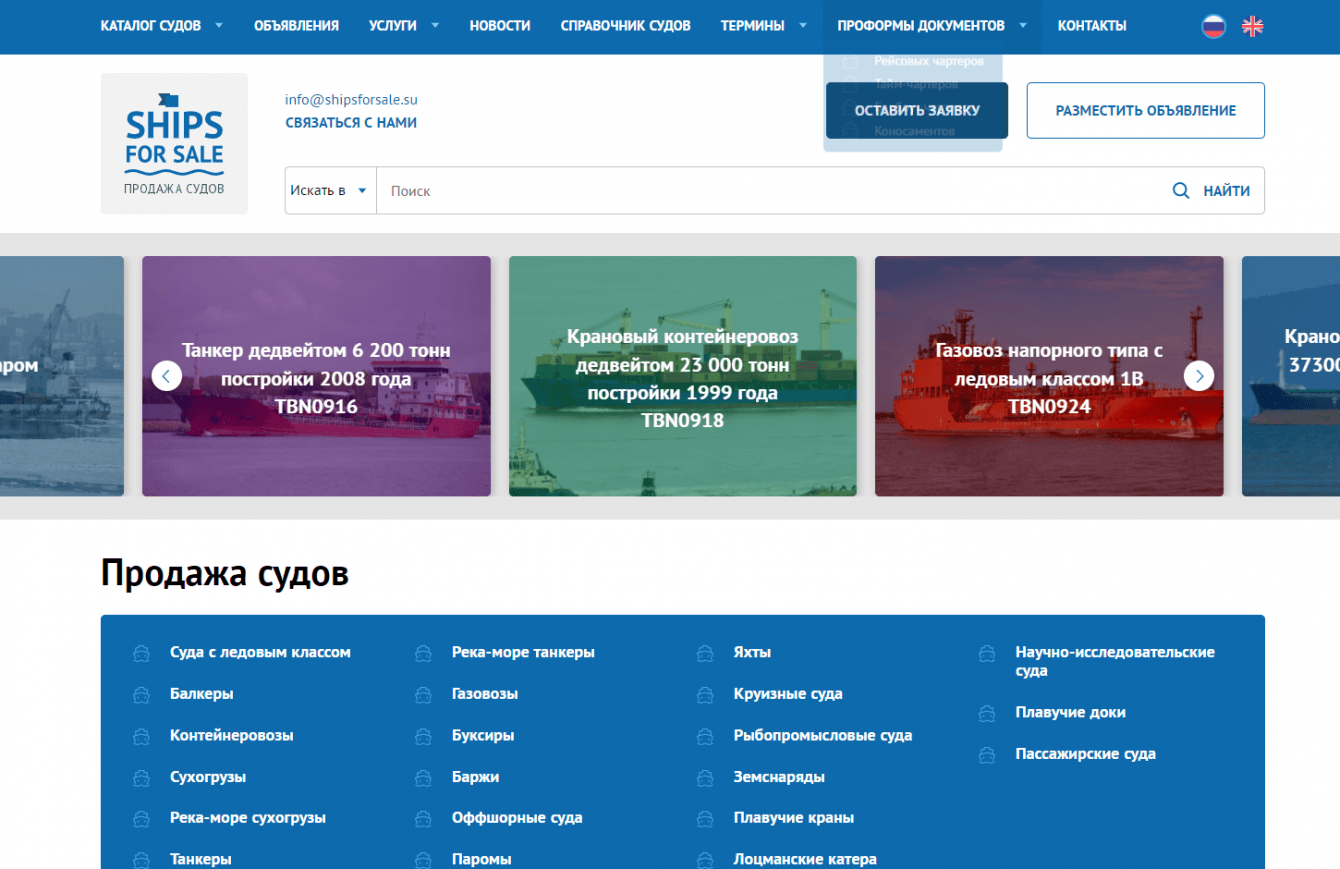Viewport: 1340px width, 869px height.
Task: Click ship icon beside Суда с ледовым классом
Action: point(142,653)
